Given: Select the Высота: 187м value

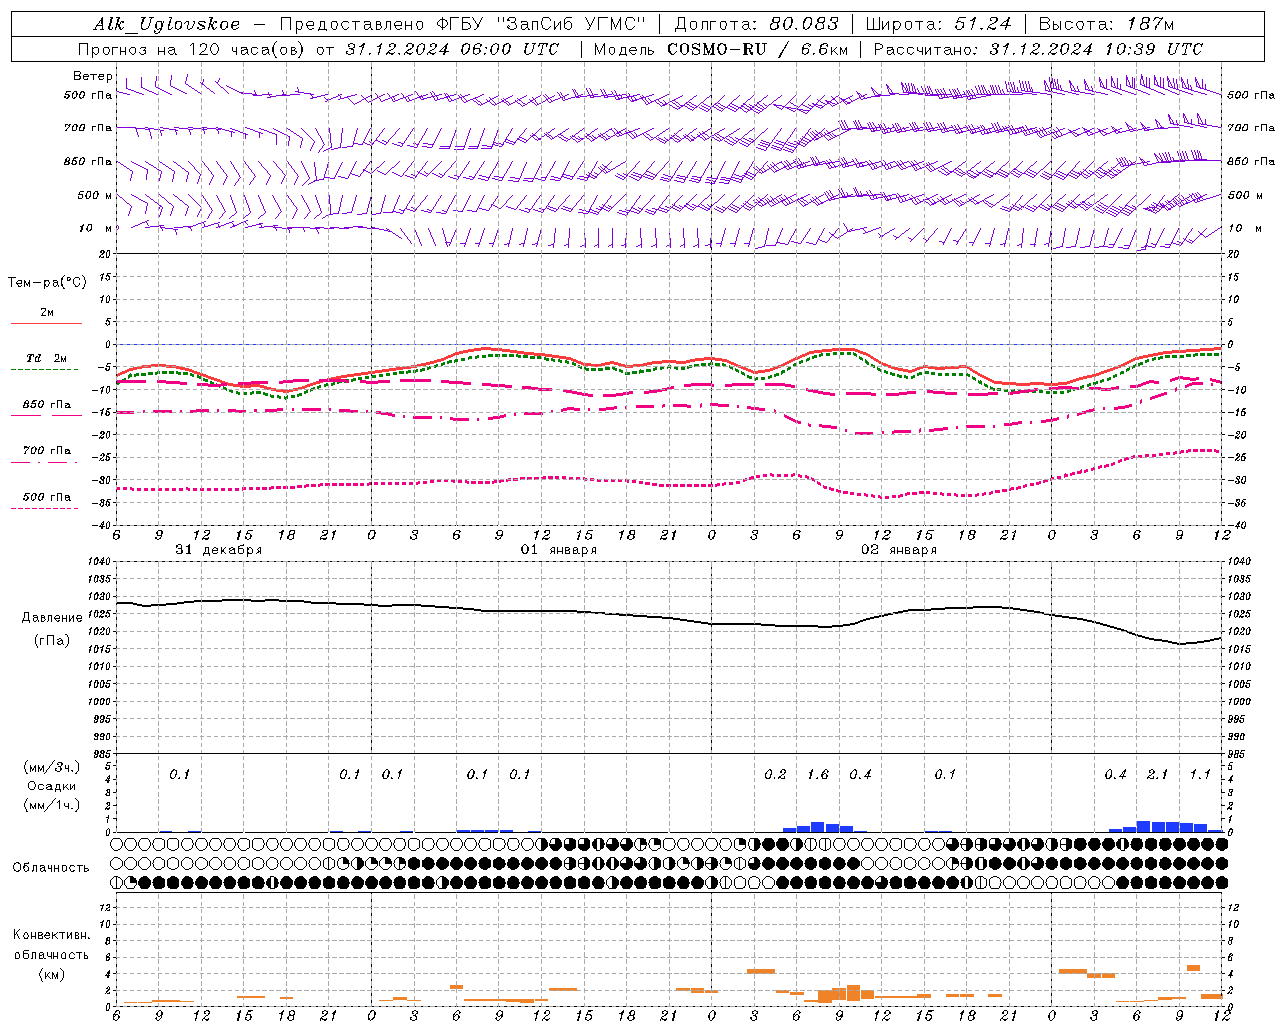Looking at the screenshot, I should coord(1106,24).
